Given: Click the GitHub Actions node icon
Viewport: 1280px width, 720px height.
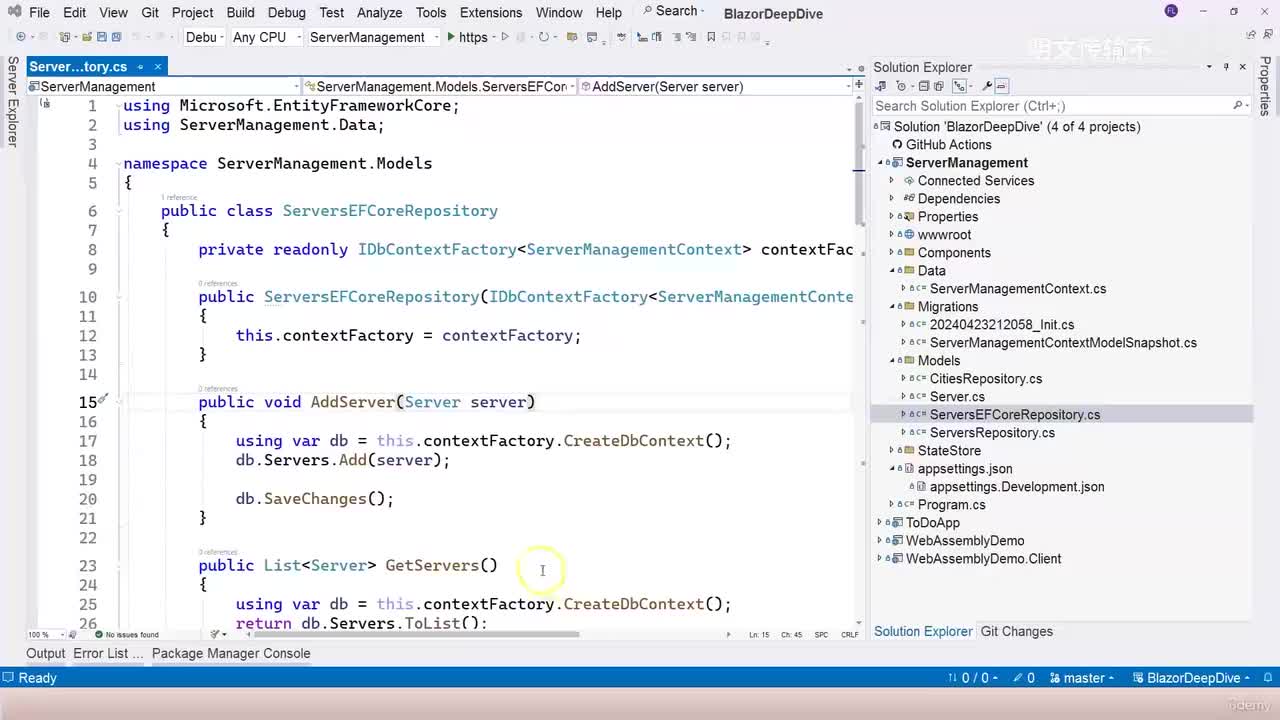Looking at the screenshot, I should point(897,145).
